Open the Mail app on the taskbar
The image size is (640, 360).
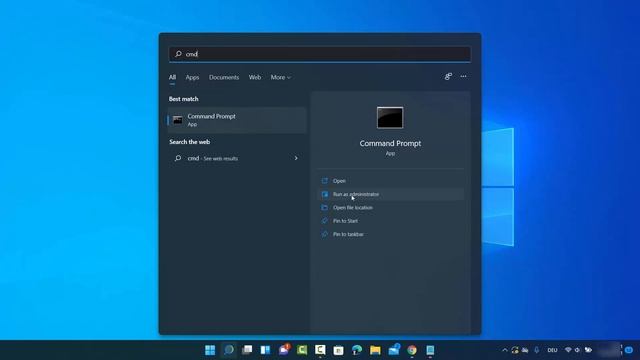(x=394, y=350)
